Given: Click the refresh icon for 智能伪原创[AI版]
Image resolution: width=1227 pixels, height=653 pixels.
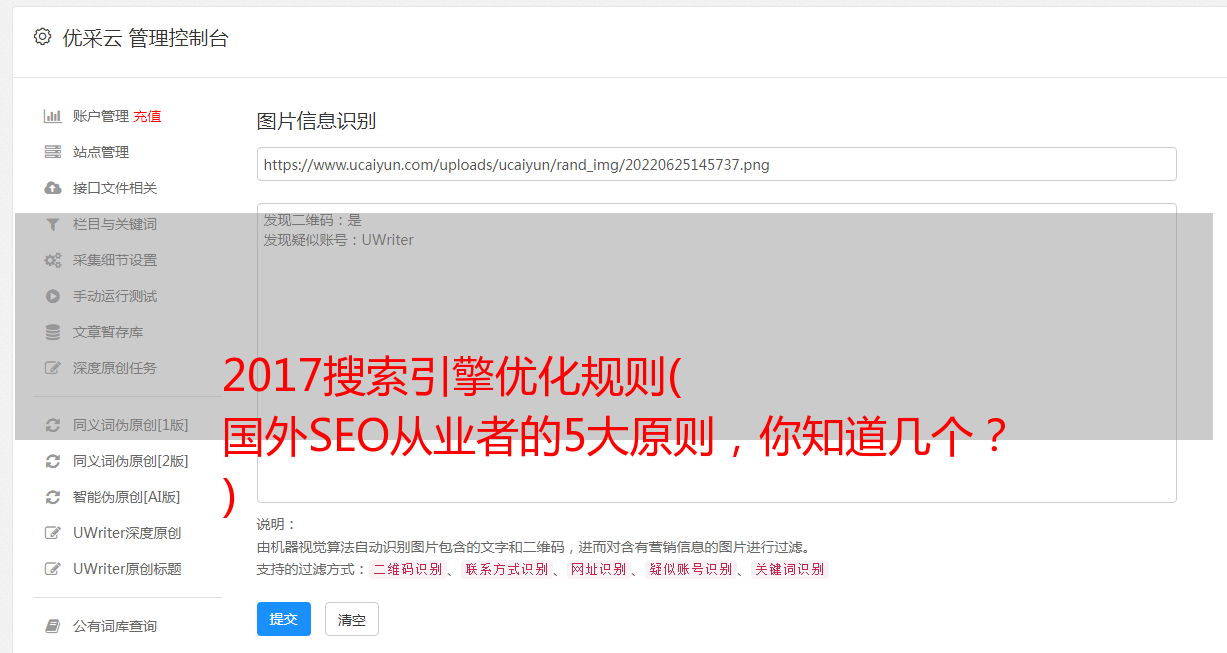Looking at the screenshot, I should (x=53, y=497).
